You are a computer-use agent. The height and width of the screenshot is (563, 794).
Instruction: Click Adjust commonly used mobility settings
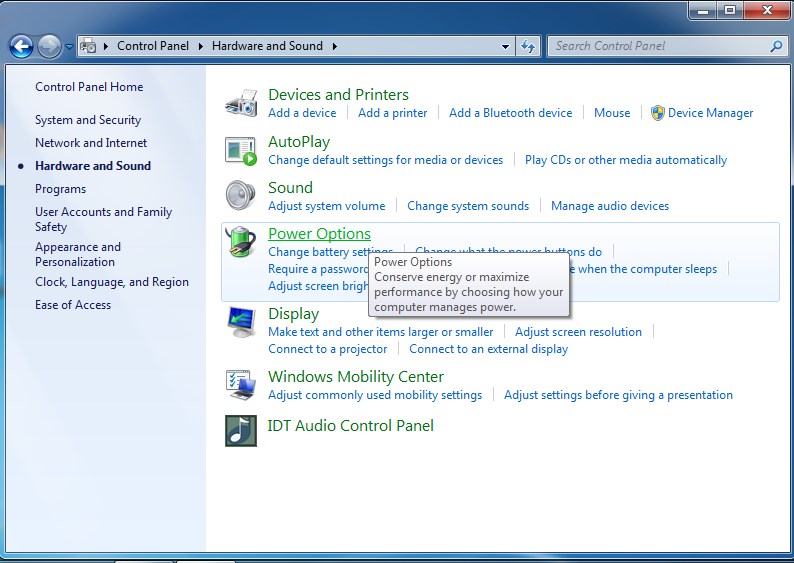375,395
